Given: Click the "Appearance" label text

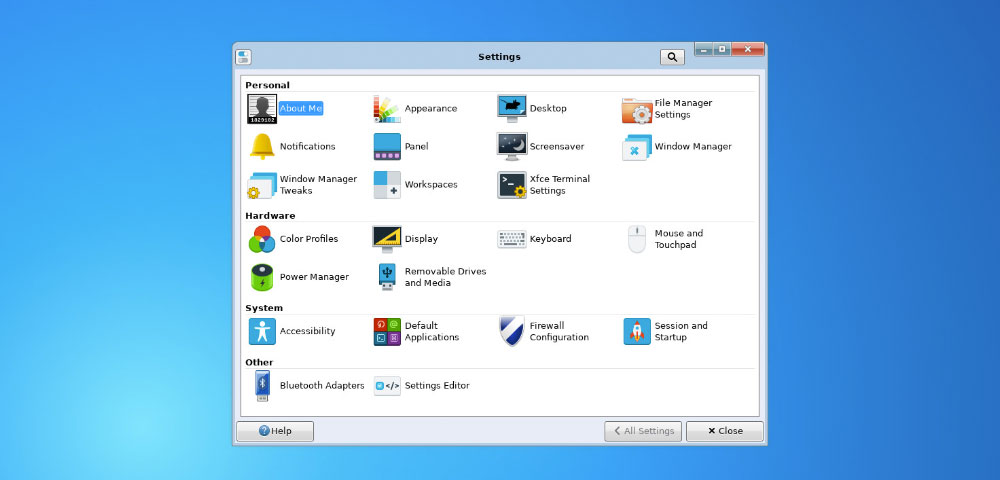Looking at the screenshot, I should click(430, 108).
